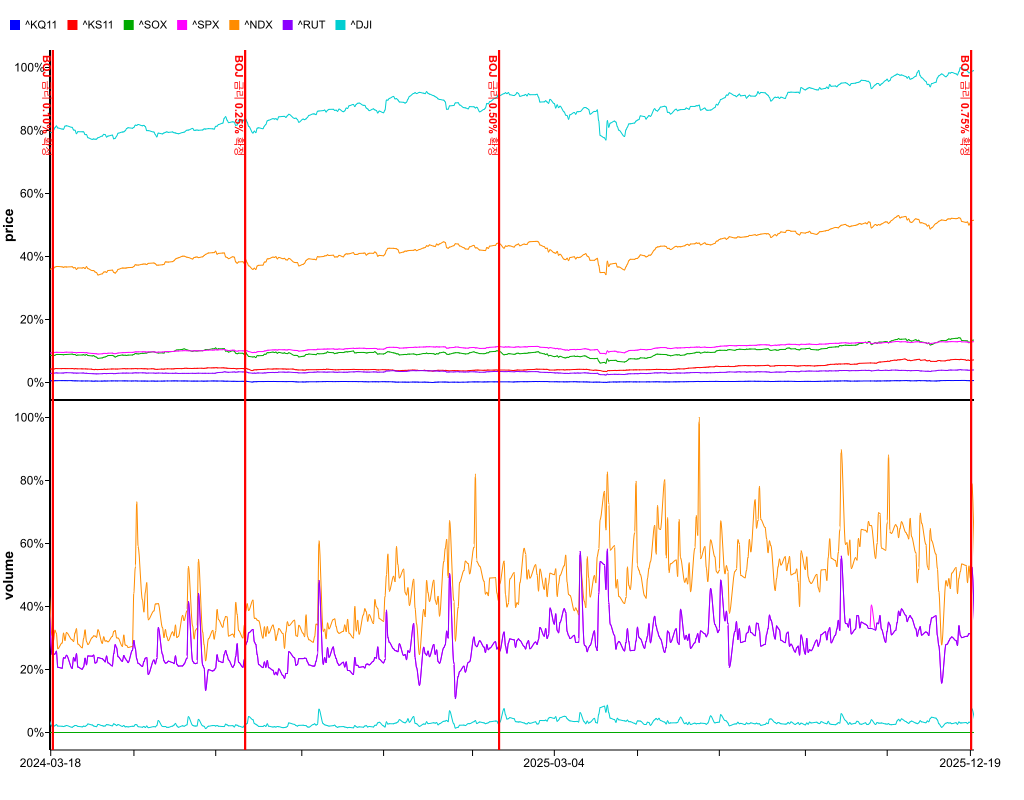Screen dimensions: 1024x800
Task: Click the cyan ^DJI legend swatch
Action: point(340,24)
